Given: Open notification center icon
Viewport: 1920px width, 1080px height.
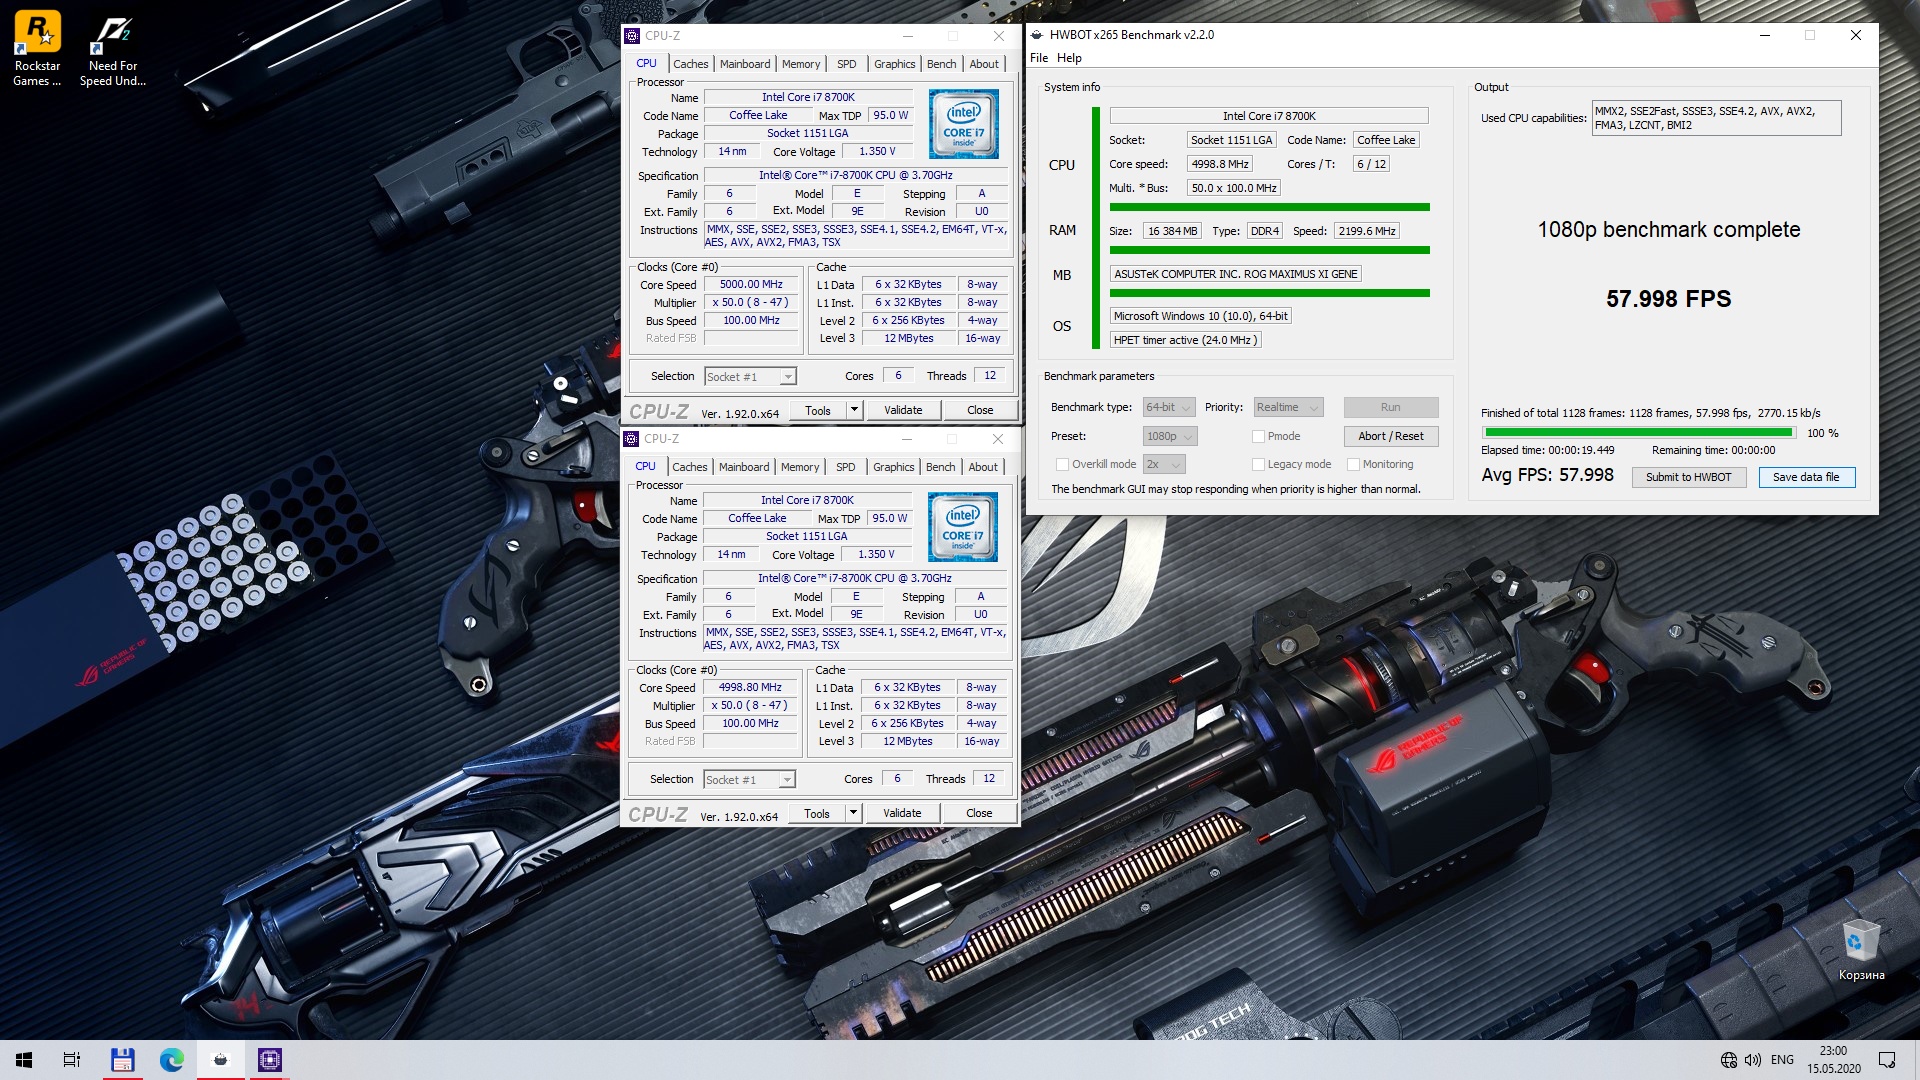Looking at the screenshot, I should pyautogui.click(x=1887, y=1060).
